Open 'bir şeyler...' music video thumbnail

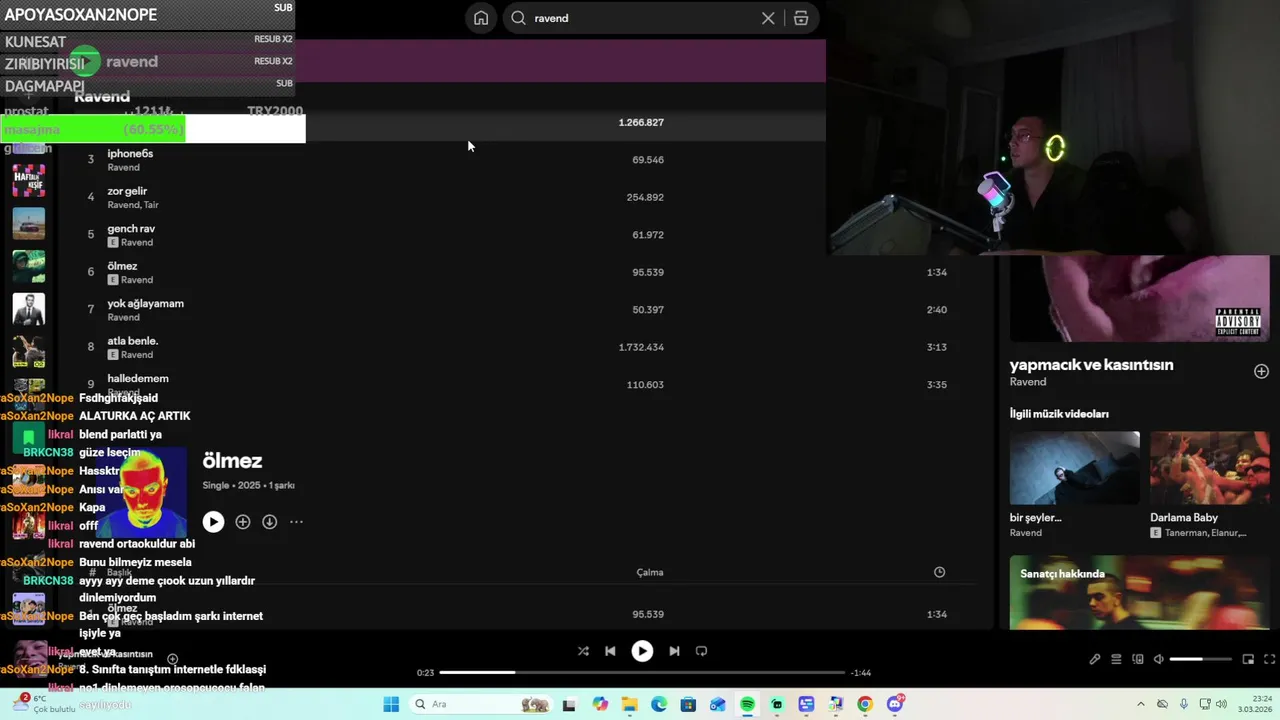tap(1074, 468)
